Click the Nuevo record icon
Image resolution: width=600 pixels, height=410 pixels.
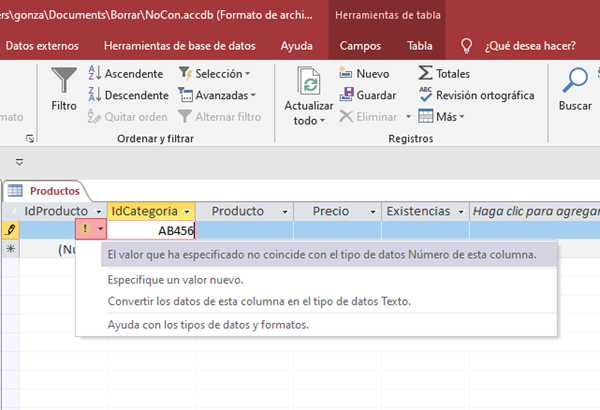point(365,74)
